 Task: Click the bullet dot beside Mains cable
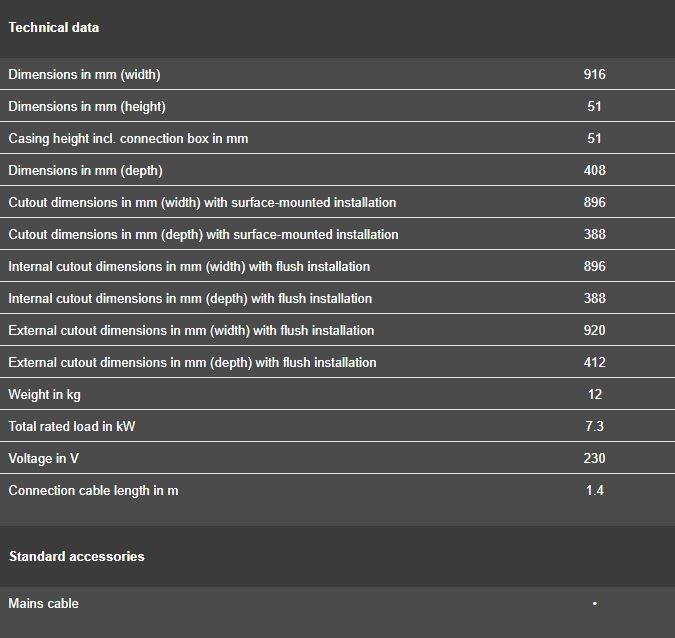(595, 604)
